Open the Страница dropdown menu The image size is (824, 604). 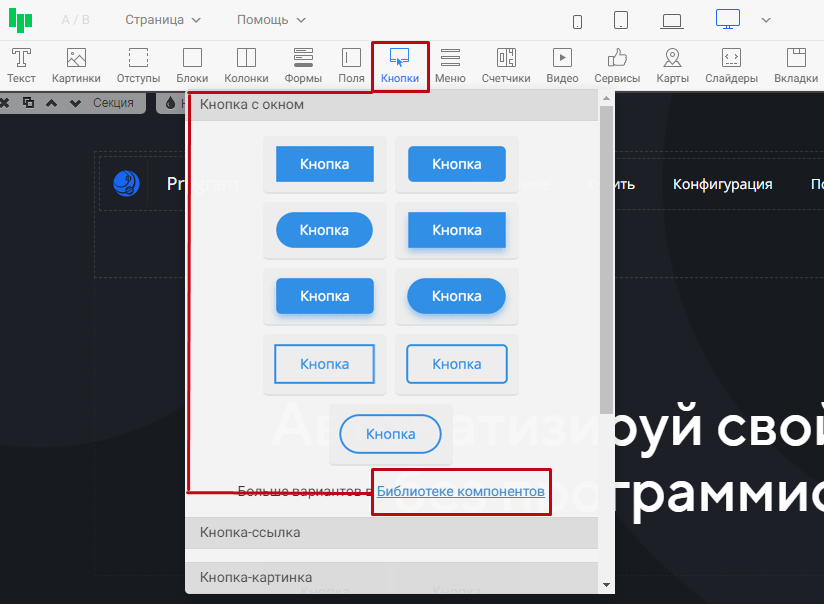click(x=163, y=20)
